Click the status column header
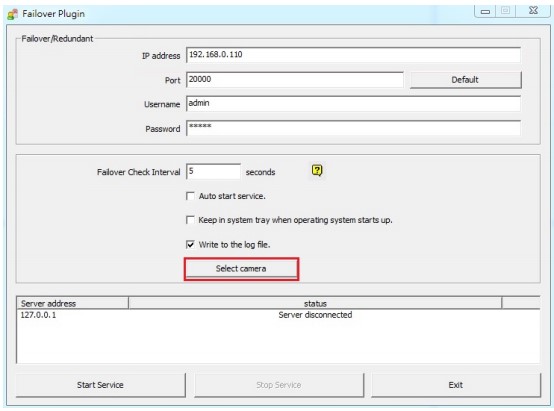 point(315,303)
